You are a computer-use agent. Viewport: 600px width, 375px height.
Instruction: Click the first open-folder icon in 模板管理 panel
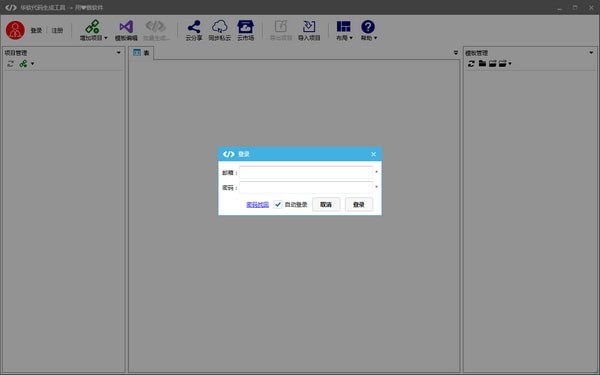tap(492, 64)
